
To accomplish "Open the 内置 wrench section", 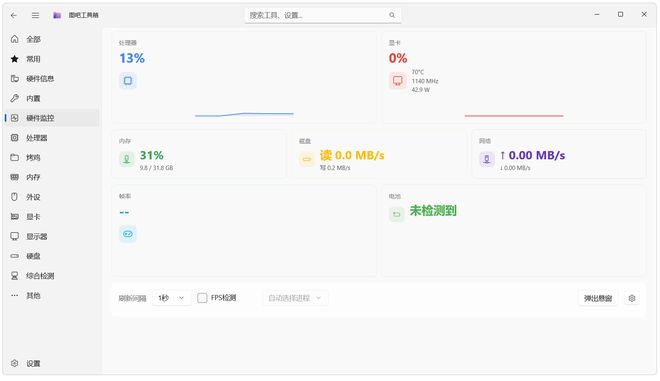I will tap(52, 99).
